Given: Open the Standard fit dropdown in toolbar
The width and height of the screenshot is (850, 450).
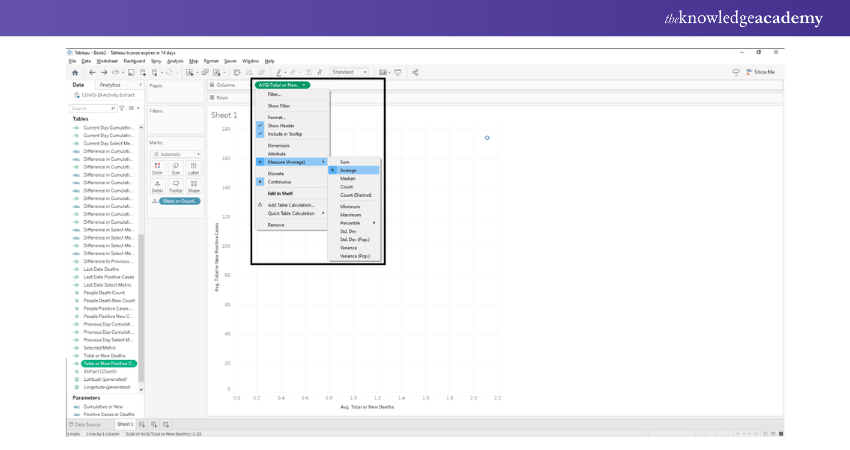Looking at the screenshot, I should pyautogui.click(x=349, y=72).
